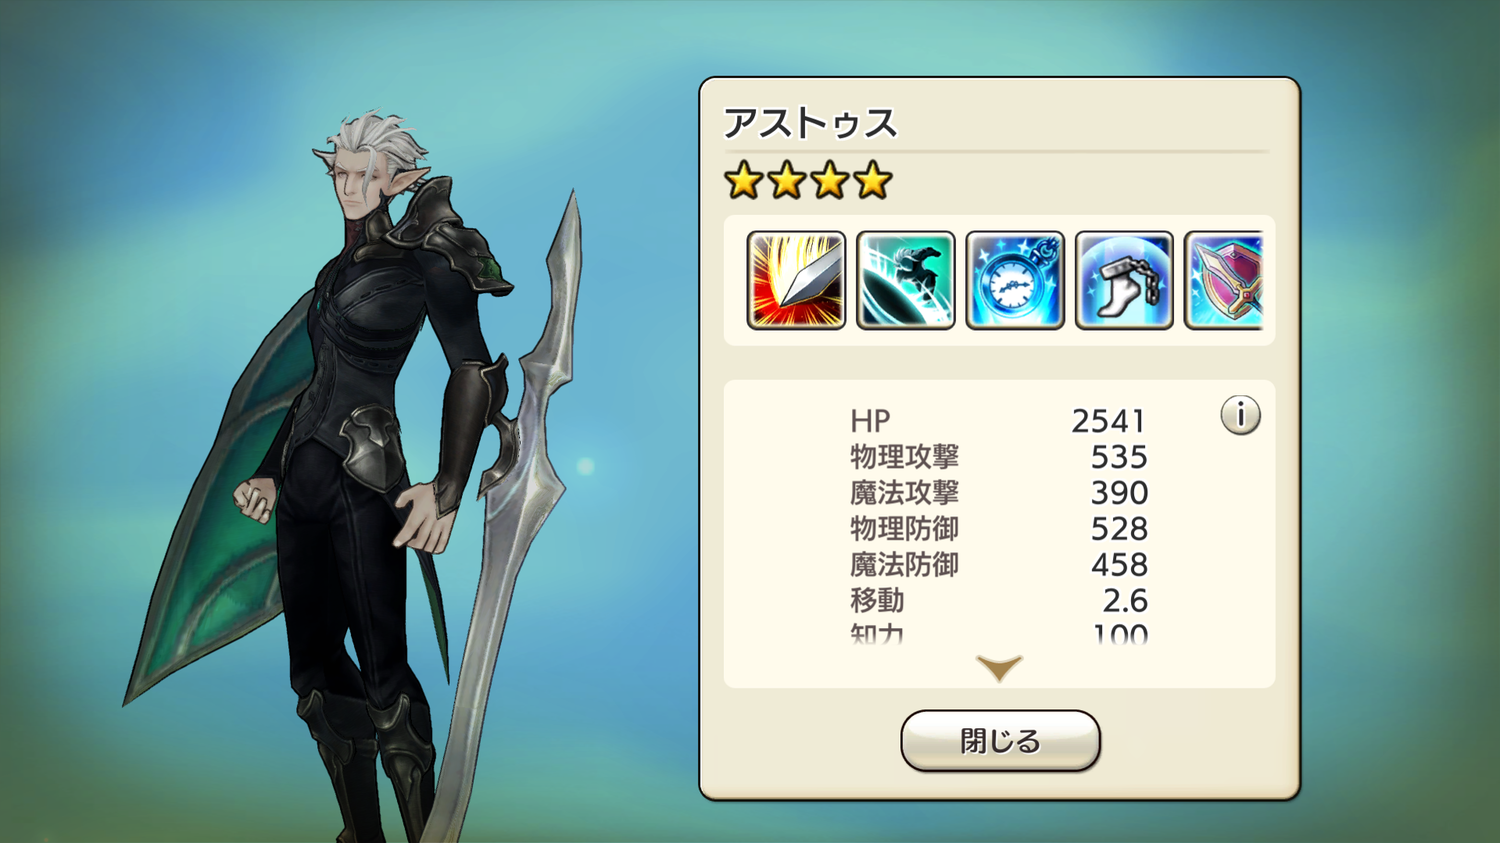The width and height of the screenshot is (1500, 843).
Task: Select the shield emblem skill icon
Action: click(1224, 280)
